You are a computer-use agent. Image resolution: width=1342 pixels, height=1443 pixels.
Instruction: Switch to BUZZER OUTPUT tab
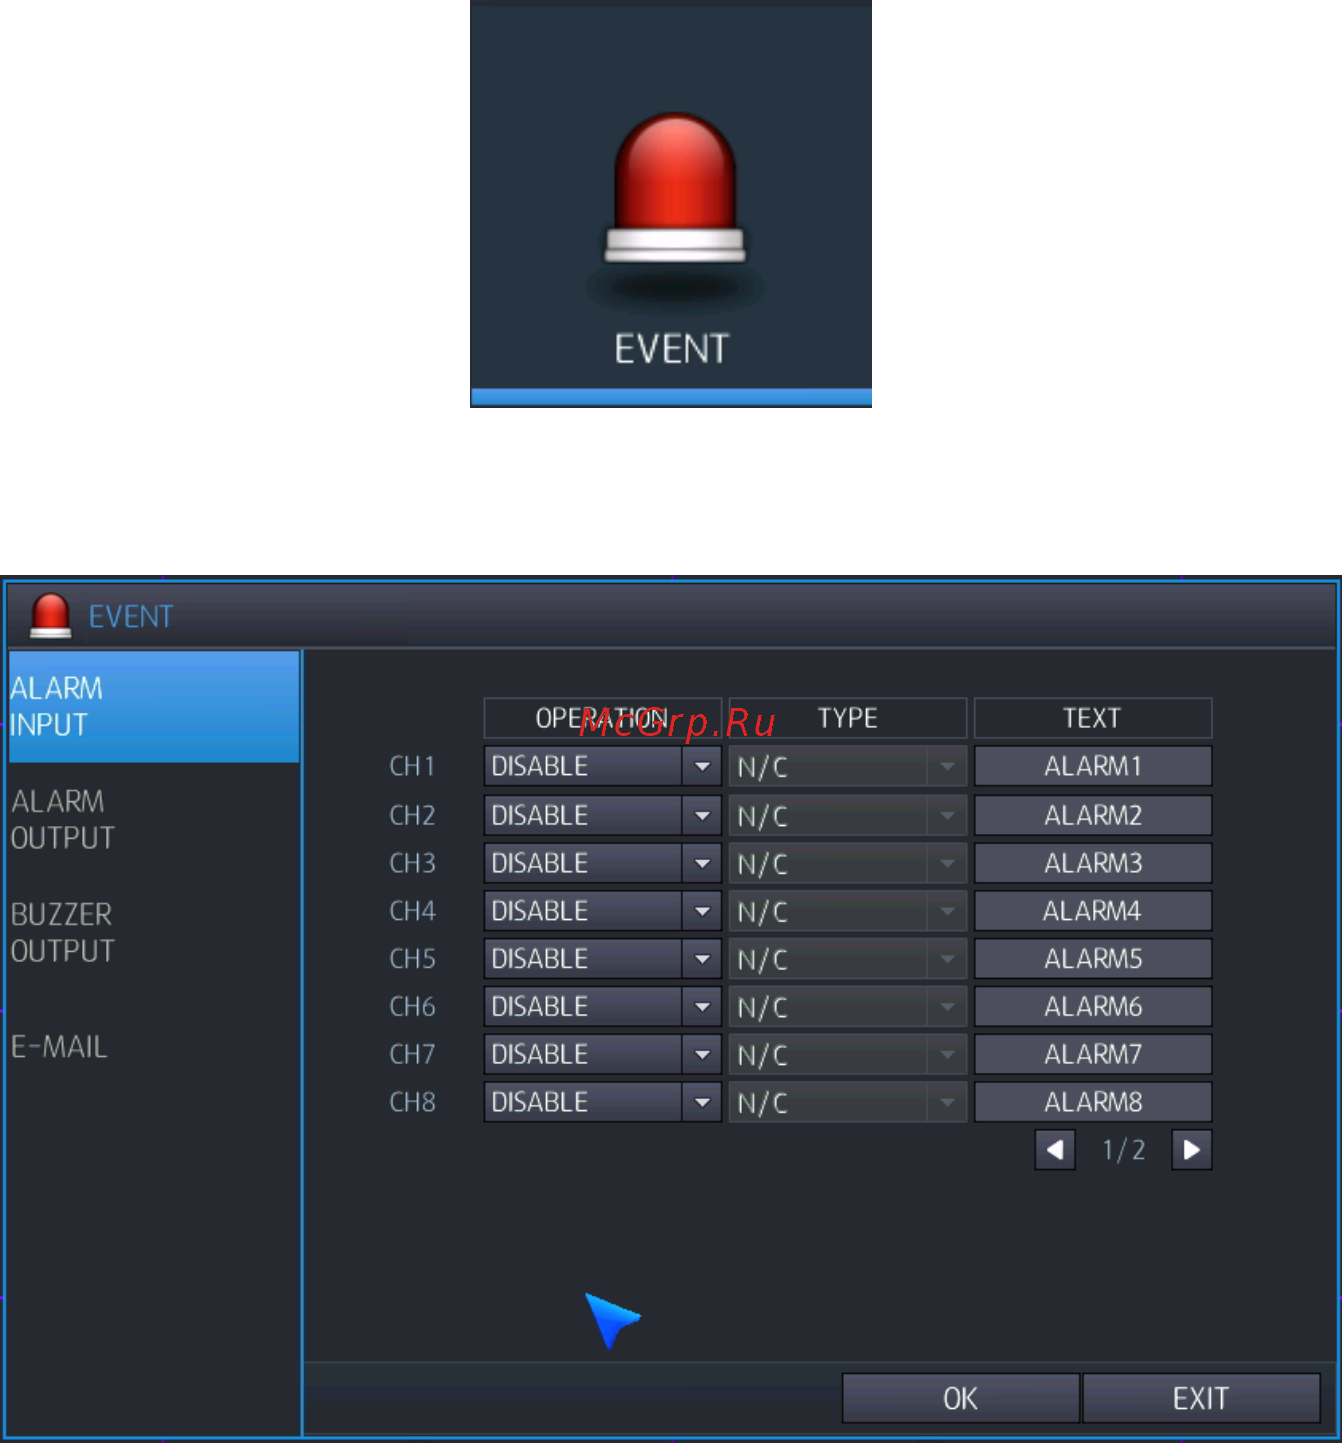point(154,933)
